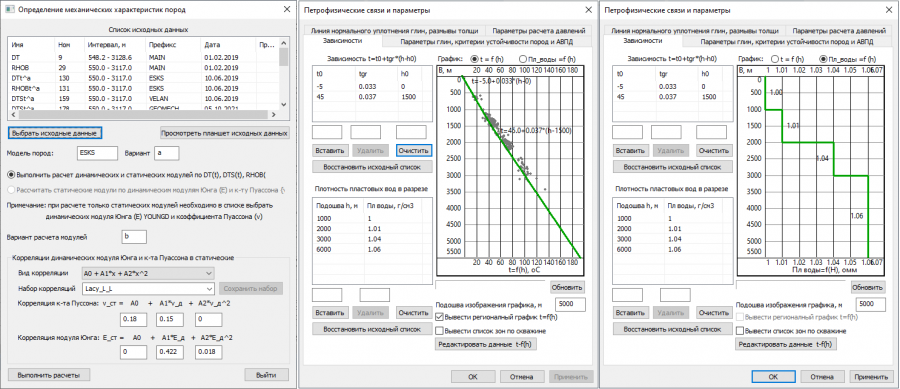
Task: Close the mechanical characteristics window
Action: pos(287,10)
